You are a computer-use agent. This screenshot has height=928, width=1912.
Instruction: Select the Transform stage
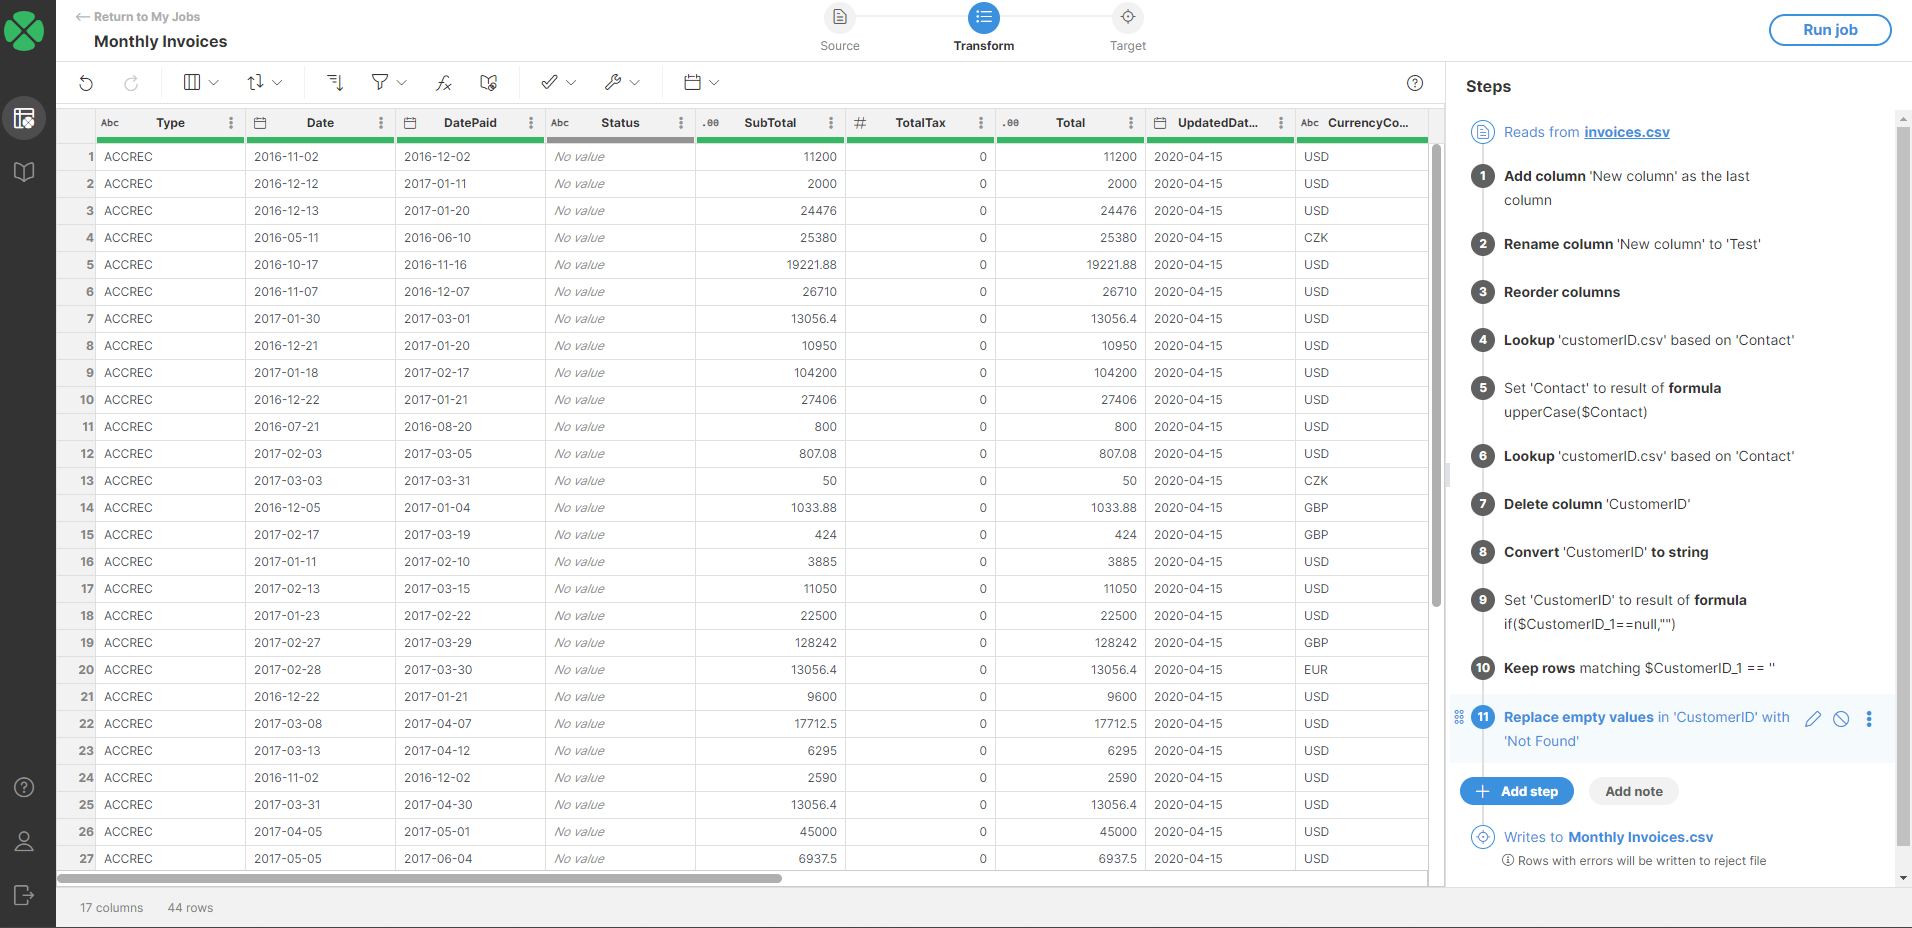[x=984, y=27]
